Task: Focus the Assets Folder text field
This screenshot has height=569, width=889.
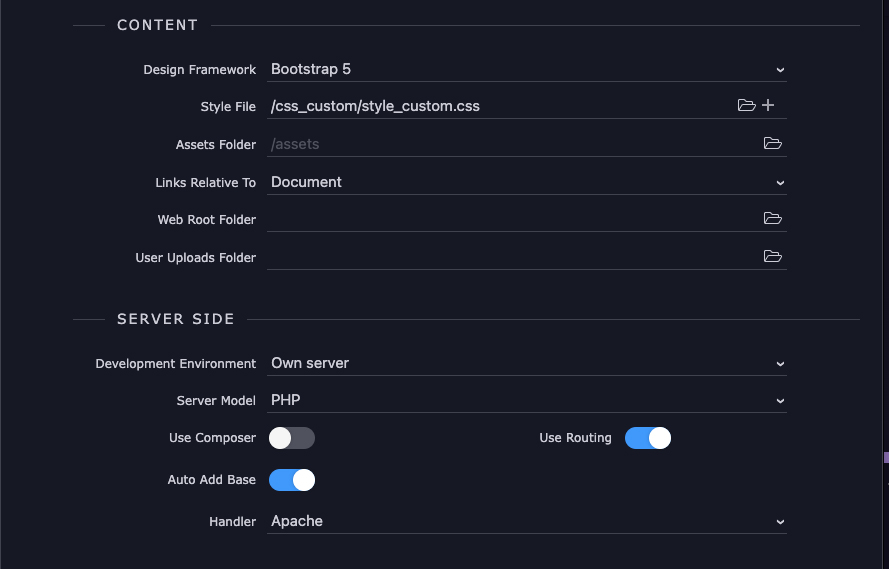Action: pos(514,144)
